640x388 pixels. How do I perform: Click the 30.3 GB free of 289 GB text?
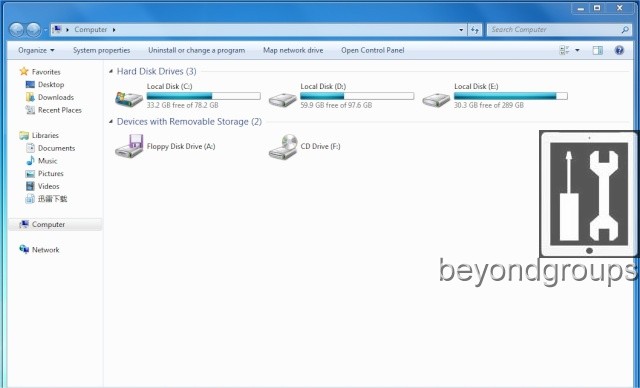tap(489, 105)
